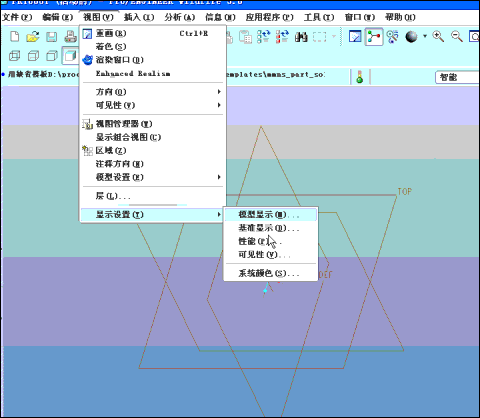Viewport: 480px width, 418px height.
Task: Click the Print icon
Action: 70,36
